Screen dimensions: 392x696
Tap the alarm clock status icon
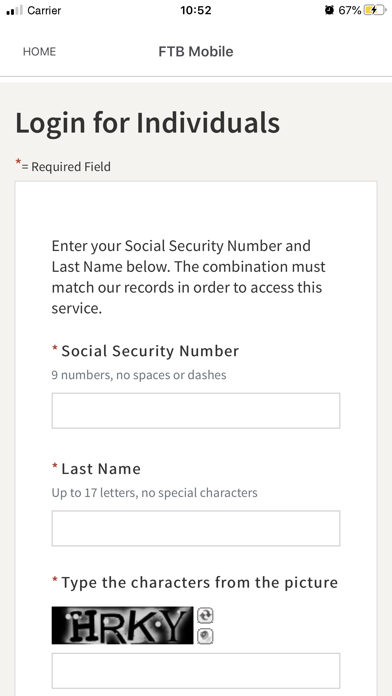click(329, 10)
